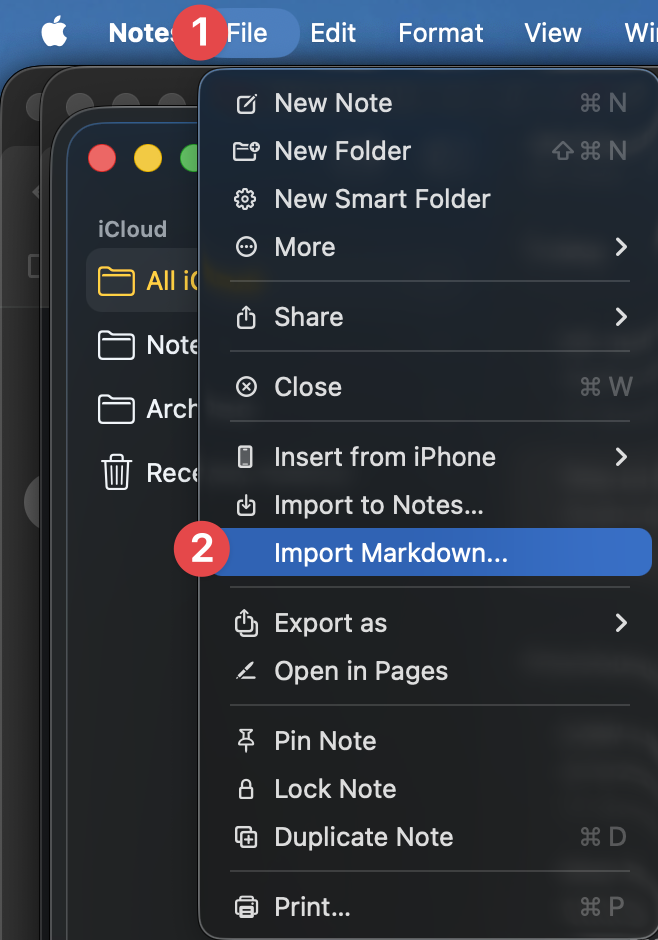
Task: Open the Recently Deleted trash folder
Action: pos(150,471)
